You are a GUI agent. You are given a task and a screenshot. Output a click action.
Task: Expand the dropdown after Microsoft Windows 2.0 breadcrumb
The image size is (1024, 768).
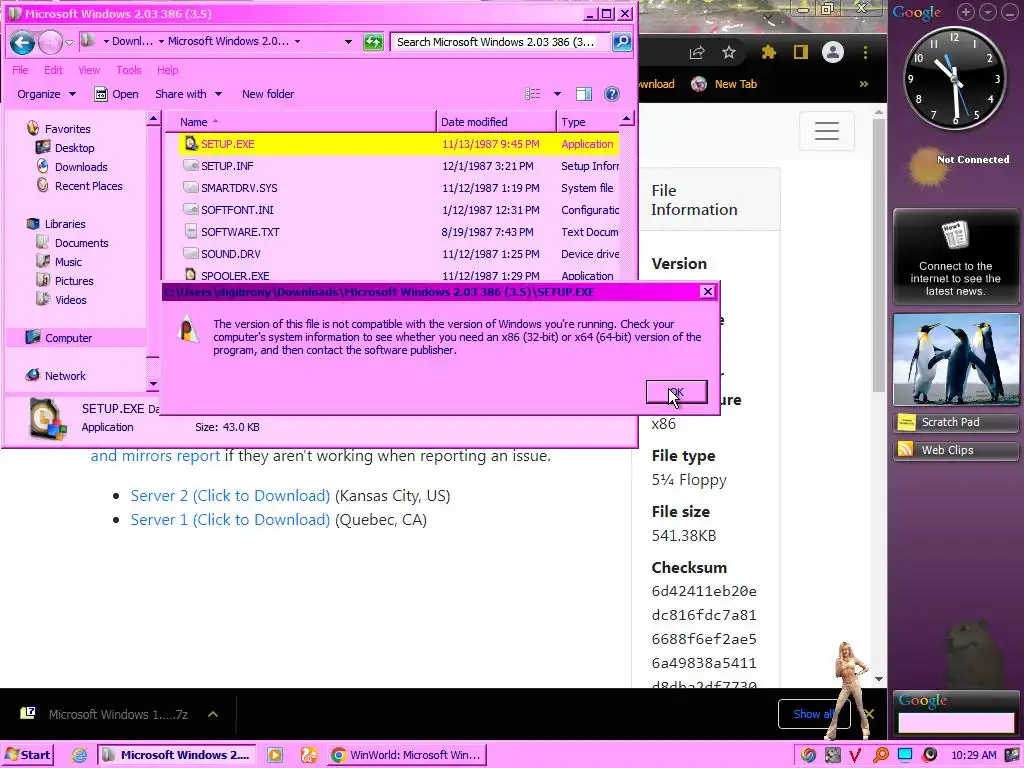[297, 41]
